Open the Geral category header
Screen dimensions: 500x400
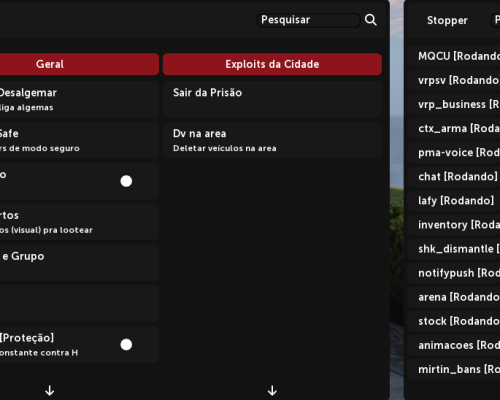(x=79, y=64)
